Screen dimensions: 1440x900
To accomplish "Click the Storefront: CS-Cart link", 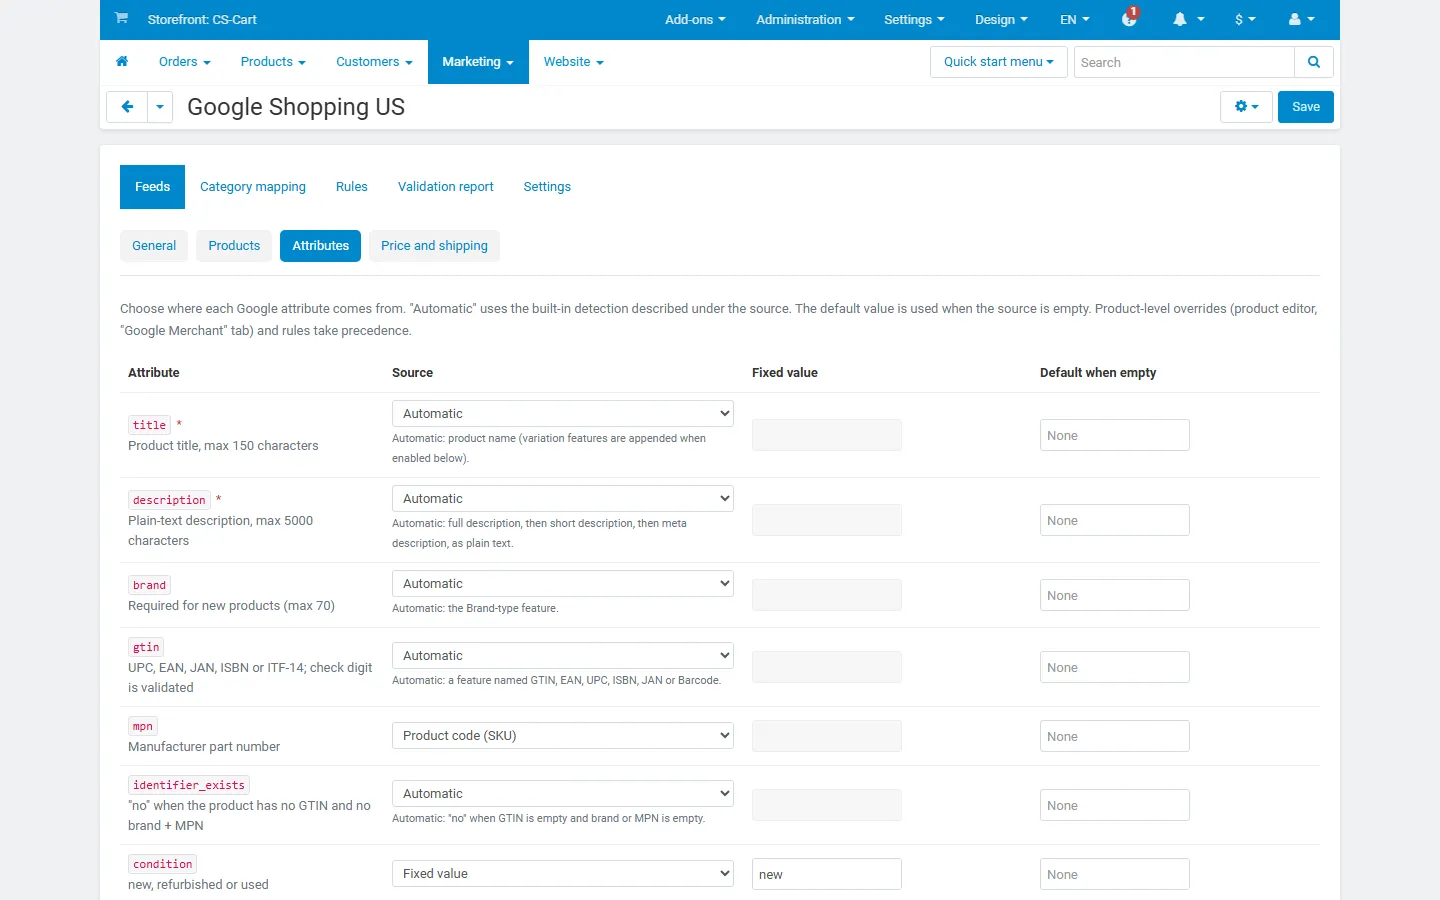I will pyautogui.click(x=202, y=19).
